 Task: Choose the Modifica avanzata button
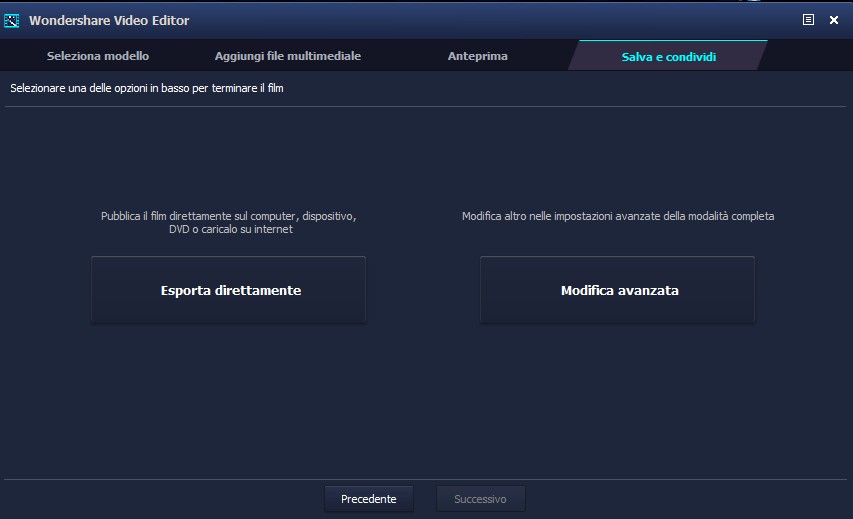click(617, 290)
